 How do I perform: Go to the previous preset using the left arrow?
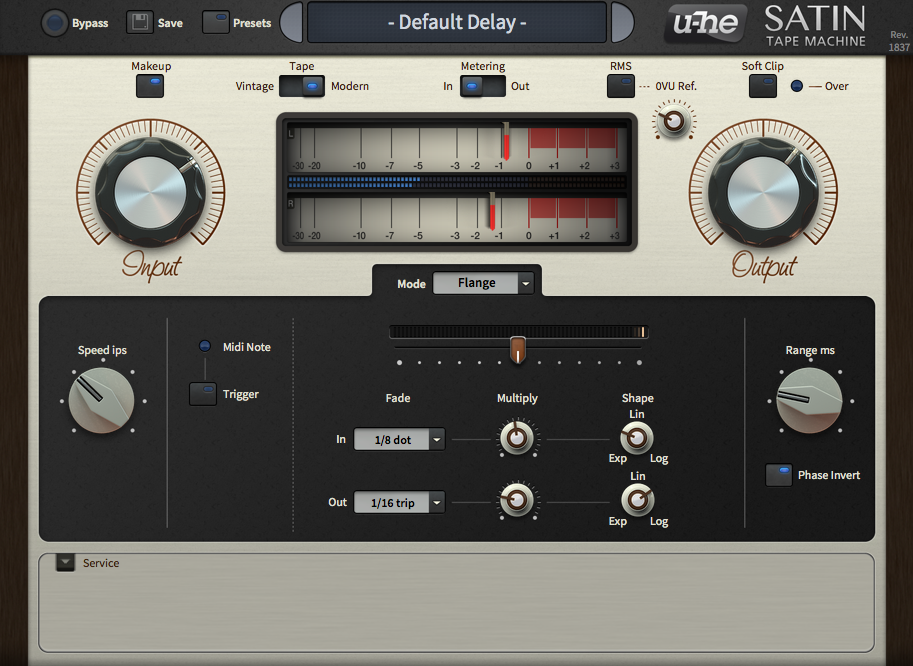point(292,22)
